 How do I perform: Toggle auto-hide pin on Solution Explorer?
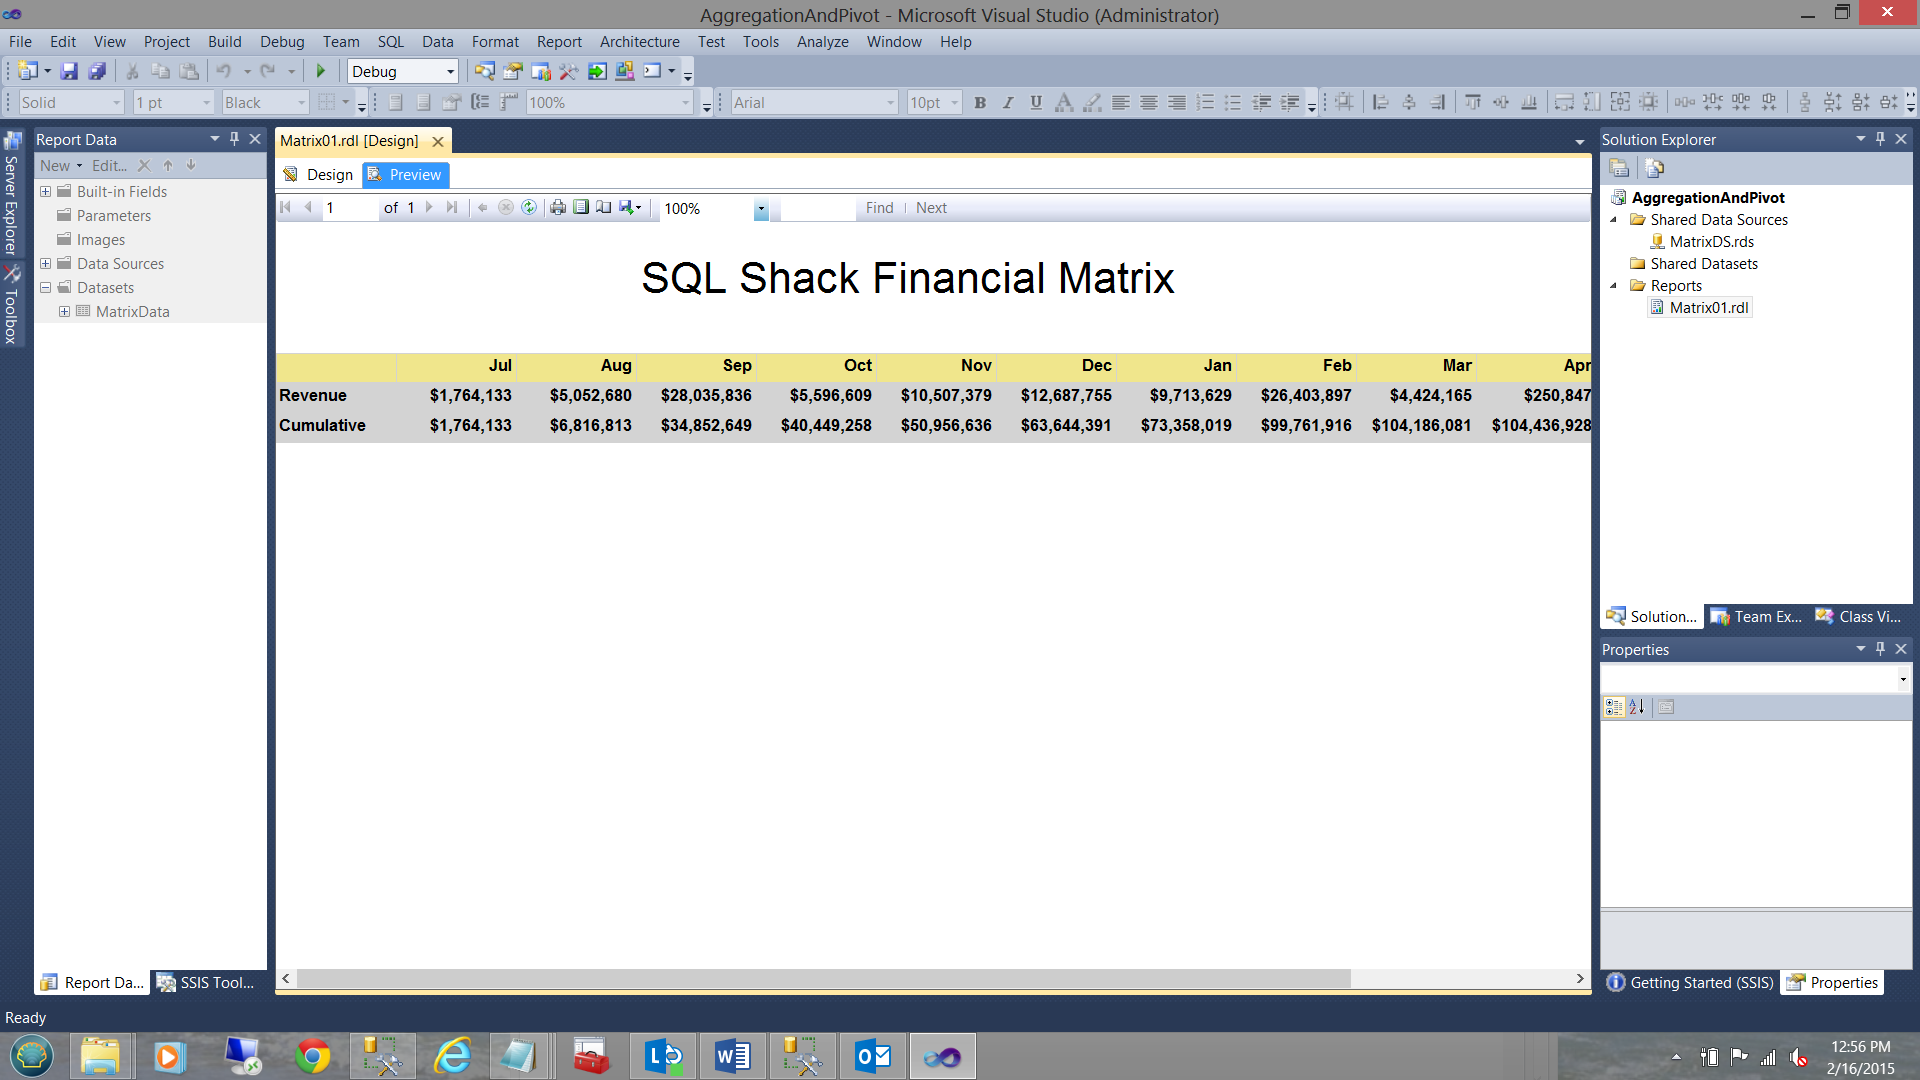1880,139
